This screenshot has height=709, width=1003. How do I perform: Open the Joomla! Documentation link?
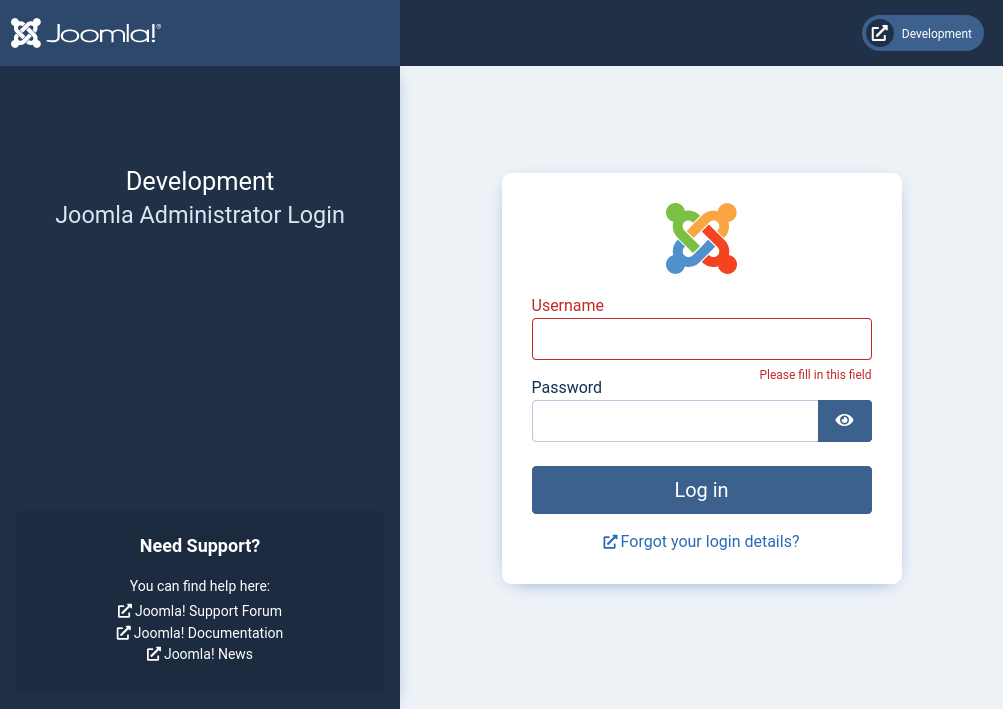pyautogui.click(x=208, y=633)
